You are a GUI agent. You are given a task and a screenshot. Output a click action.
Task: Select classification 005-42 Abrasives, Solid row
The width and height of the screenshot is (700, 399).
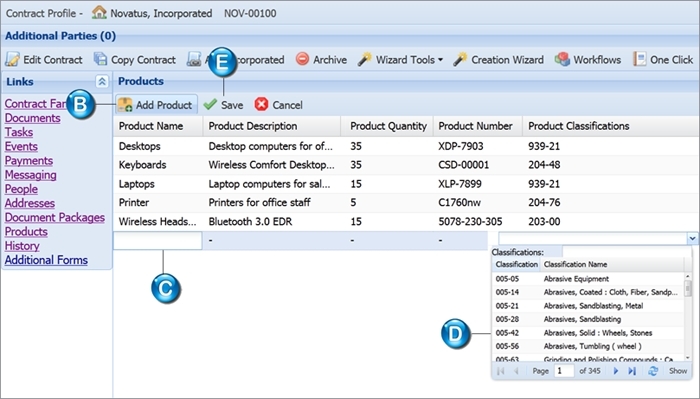(x=587, y=332)
